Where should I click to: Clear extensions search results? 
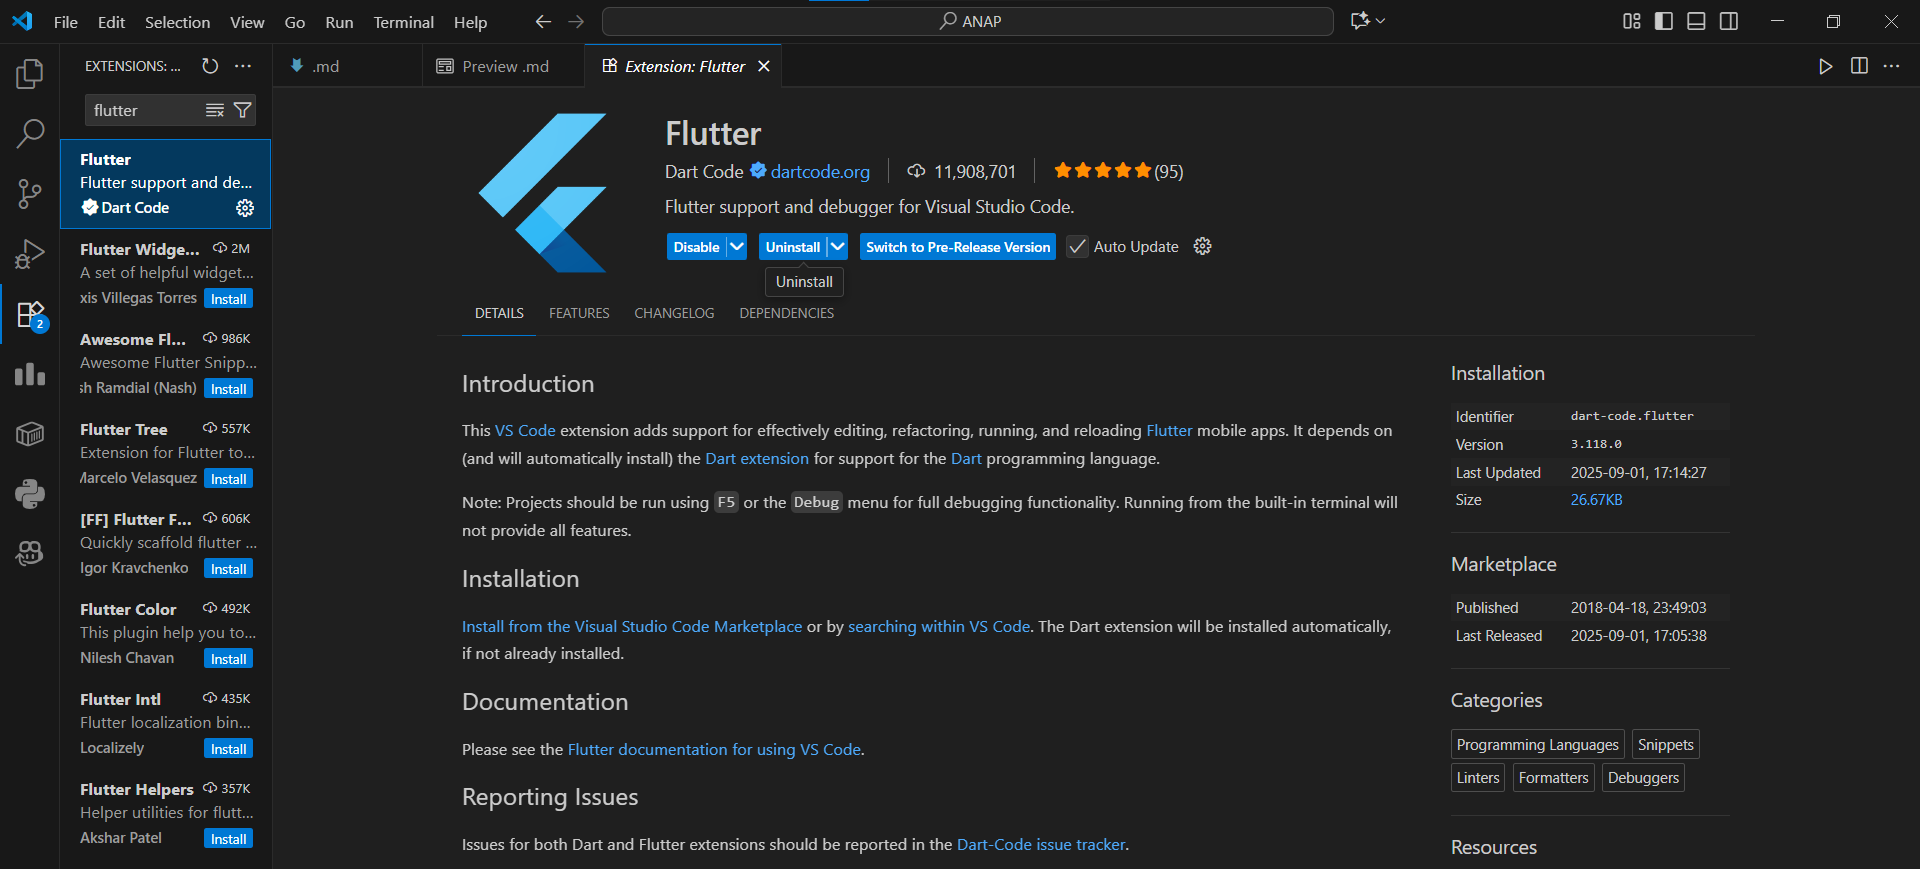(x=214, y=110)
